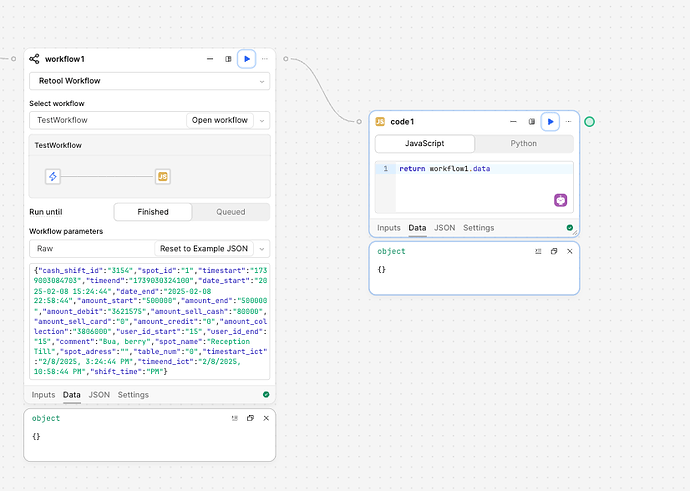This screenshot has width=690, height=491.
Task: Open the purple AI assistant icon in code1
Action: tap(560, 200)
